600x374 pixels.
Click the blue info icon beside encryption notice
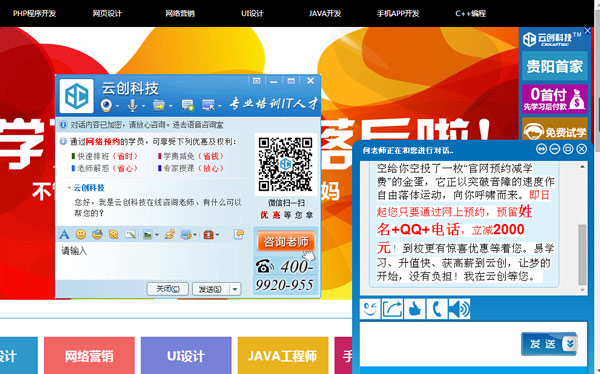coord(63,125)
